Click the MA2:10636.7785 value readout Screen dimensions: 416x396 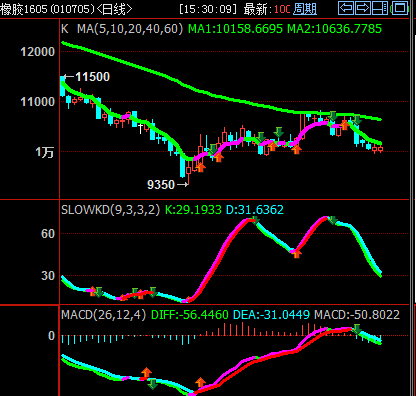click(x=334, y=29)
